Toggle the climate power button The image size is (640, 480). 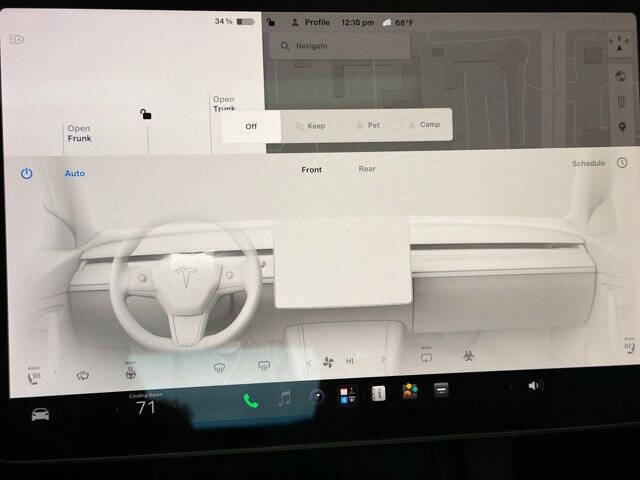tap(27, 174)
